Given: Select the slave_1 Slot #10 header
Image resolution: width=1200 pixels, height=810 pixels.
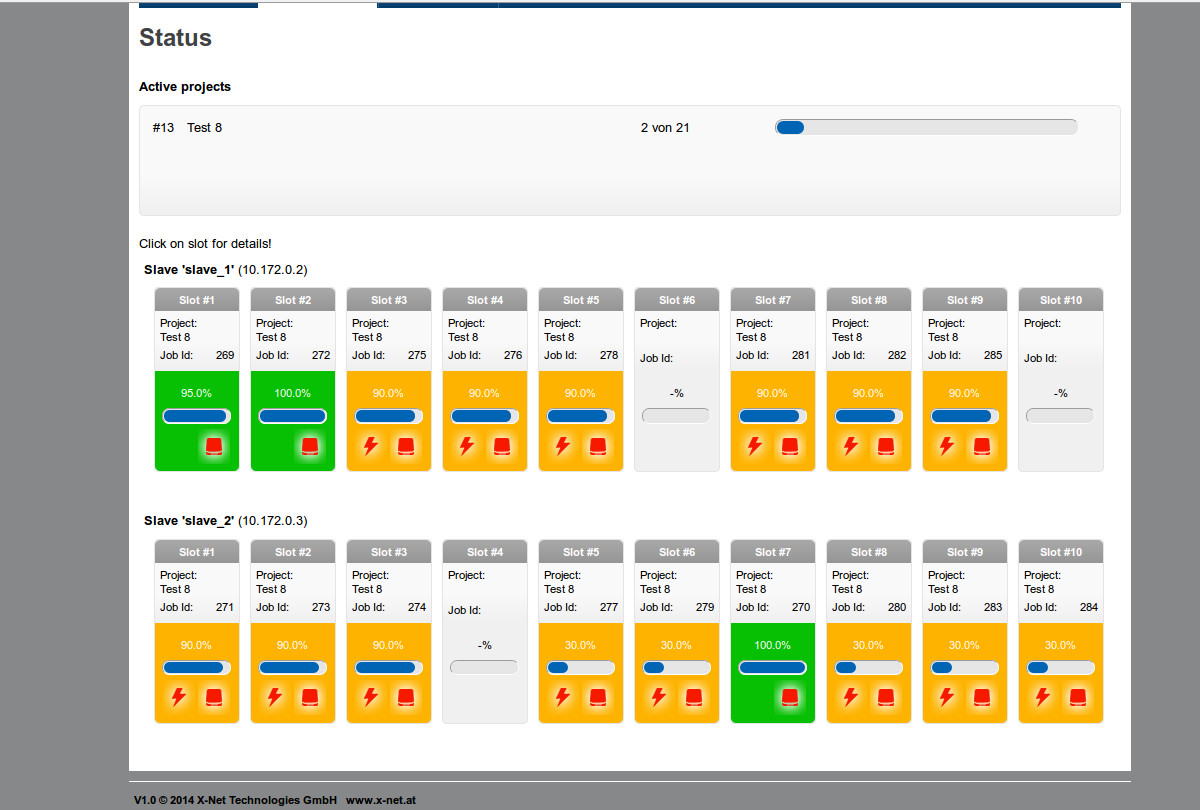Looking at the screenshot, I should 1060,300.
